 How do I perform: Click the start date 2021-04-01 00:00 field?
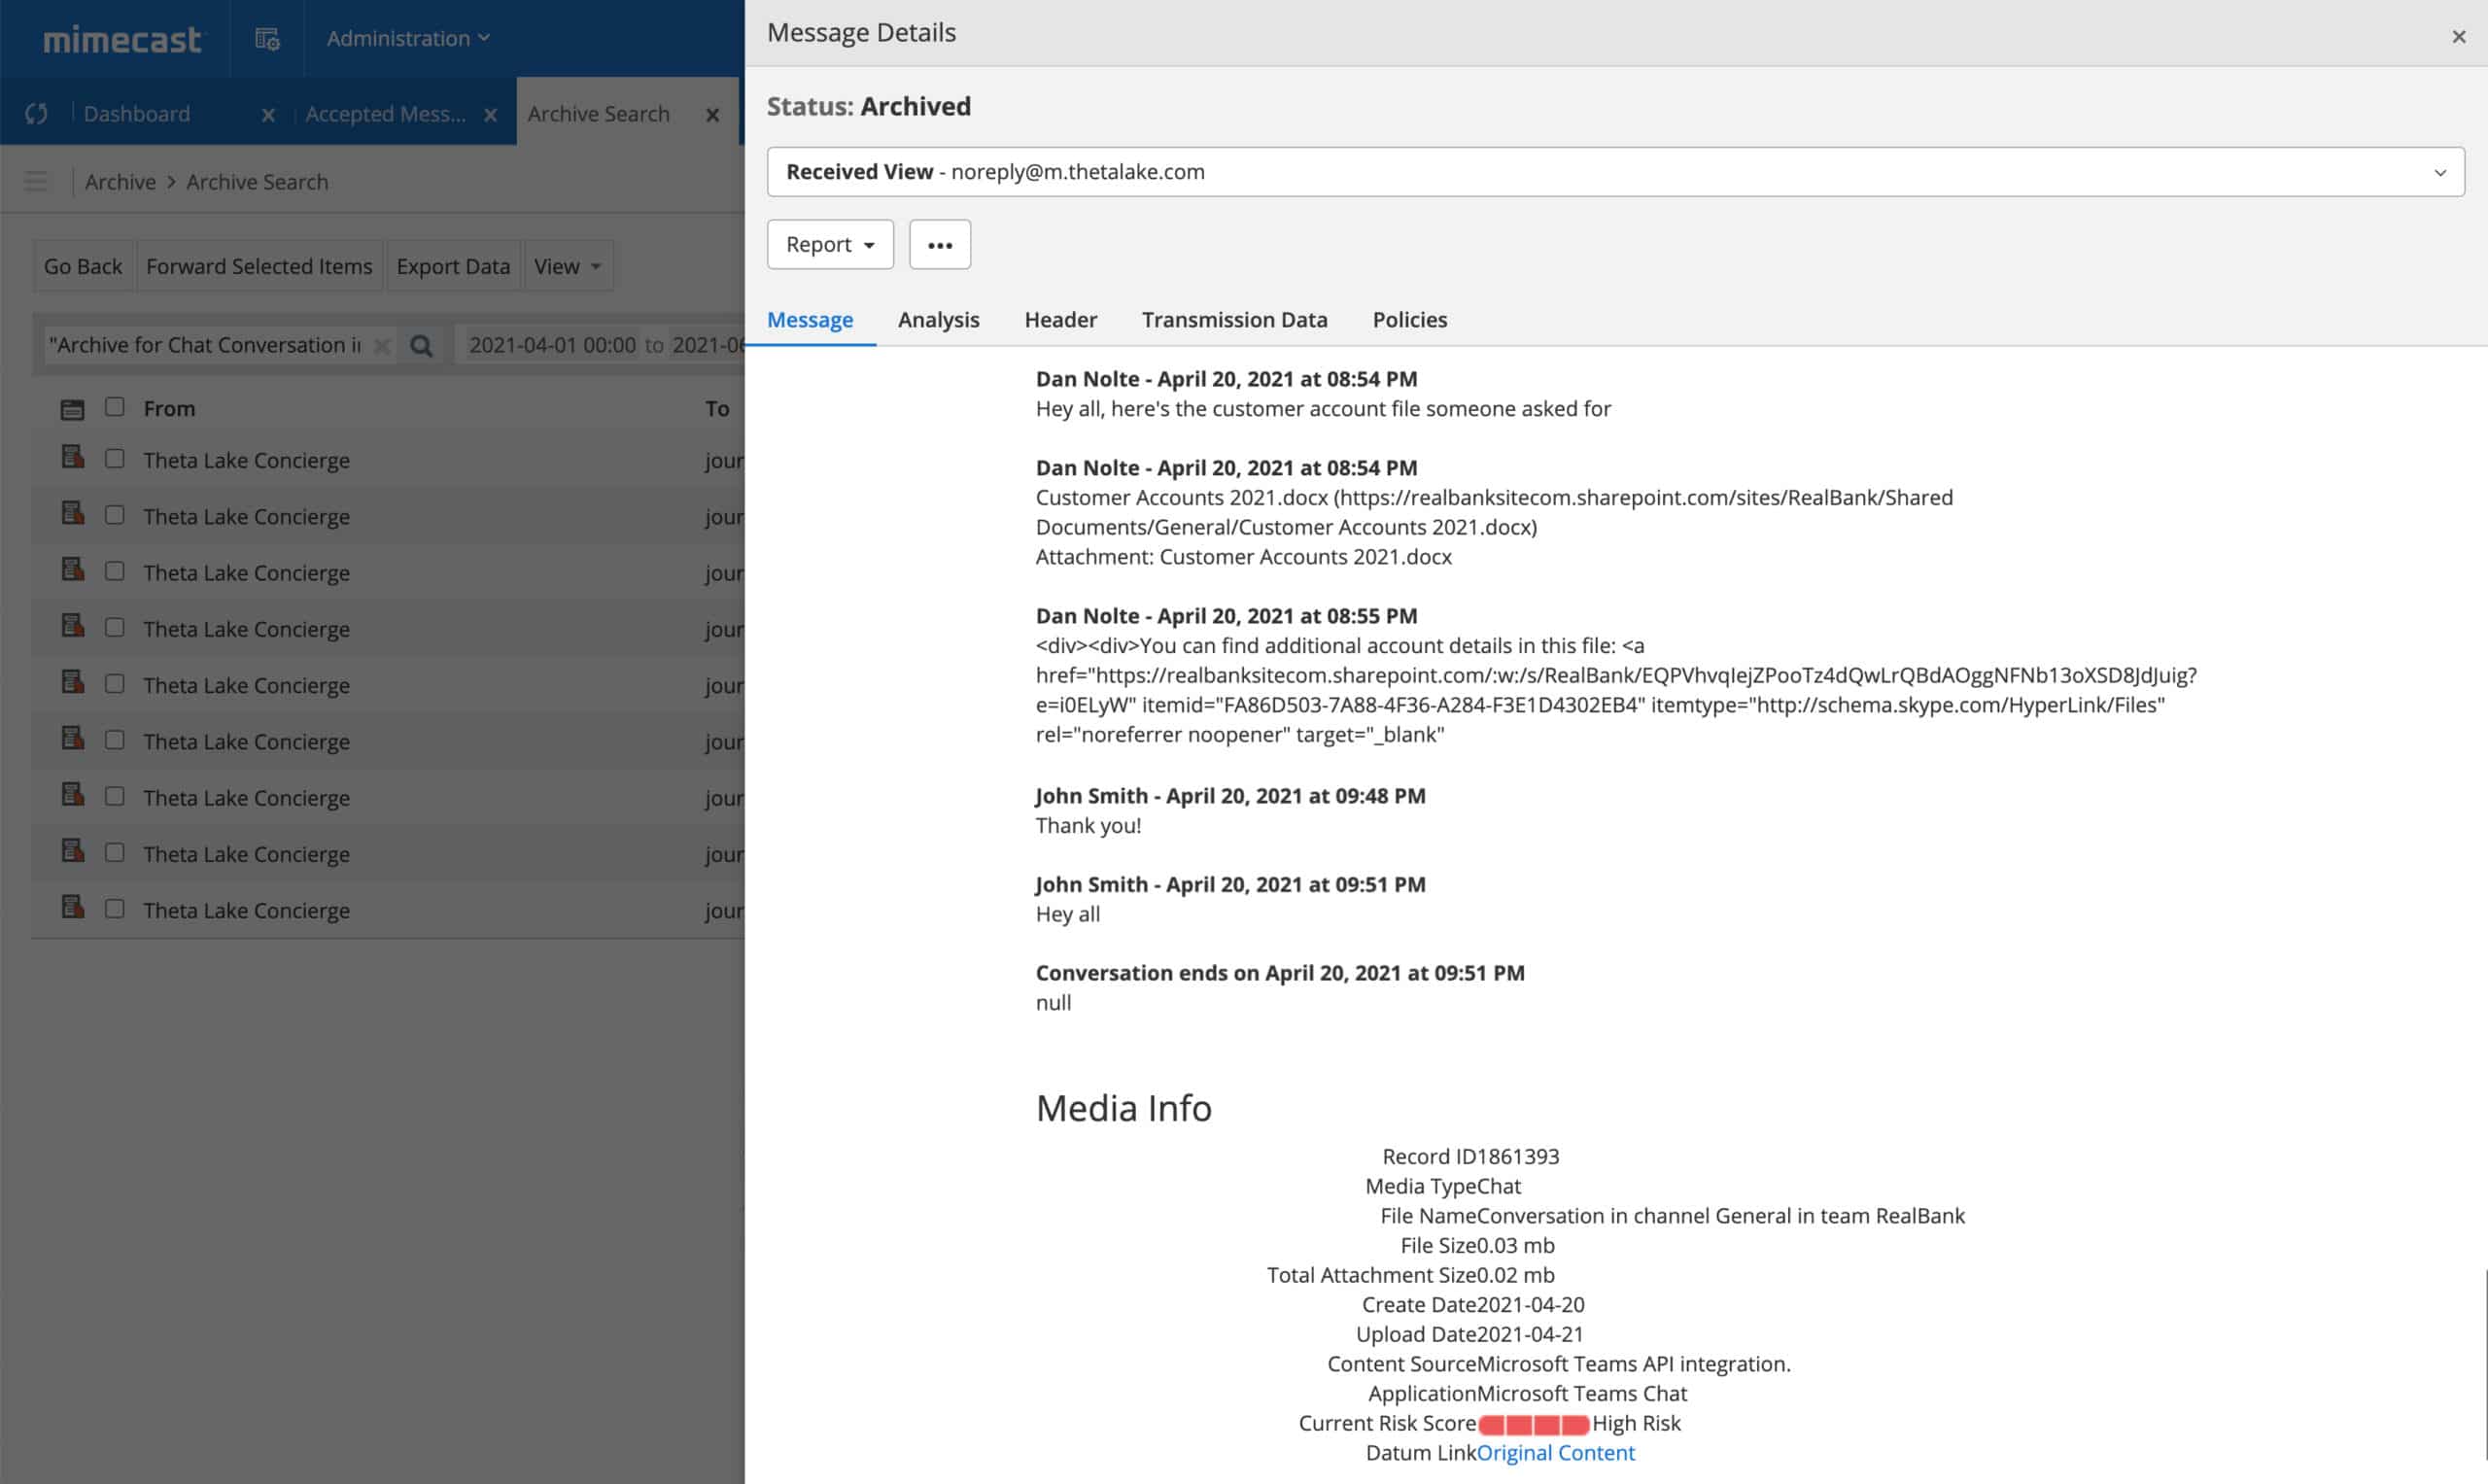pyautogui.click(x=552, y=346)
